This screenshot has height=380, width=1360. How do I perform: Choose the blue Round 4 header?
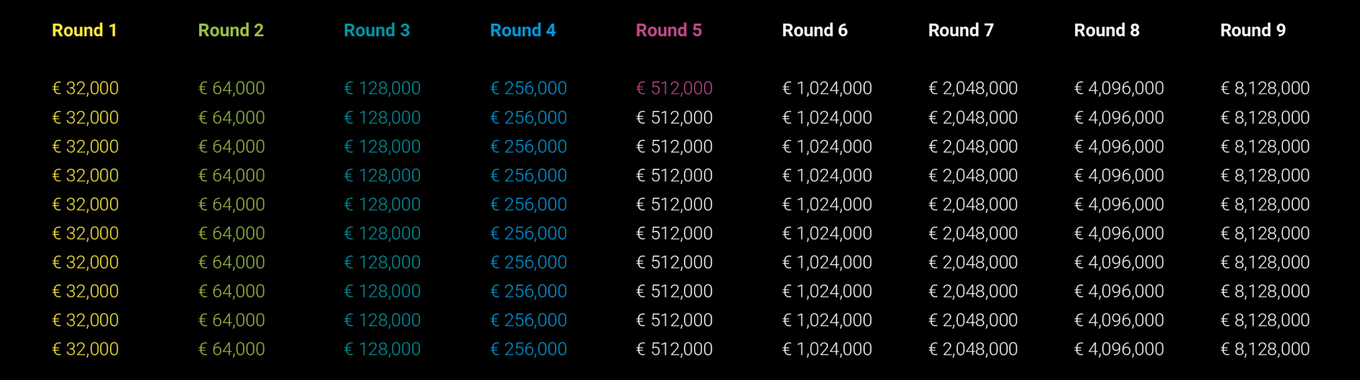523,30
